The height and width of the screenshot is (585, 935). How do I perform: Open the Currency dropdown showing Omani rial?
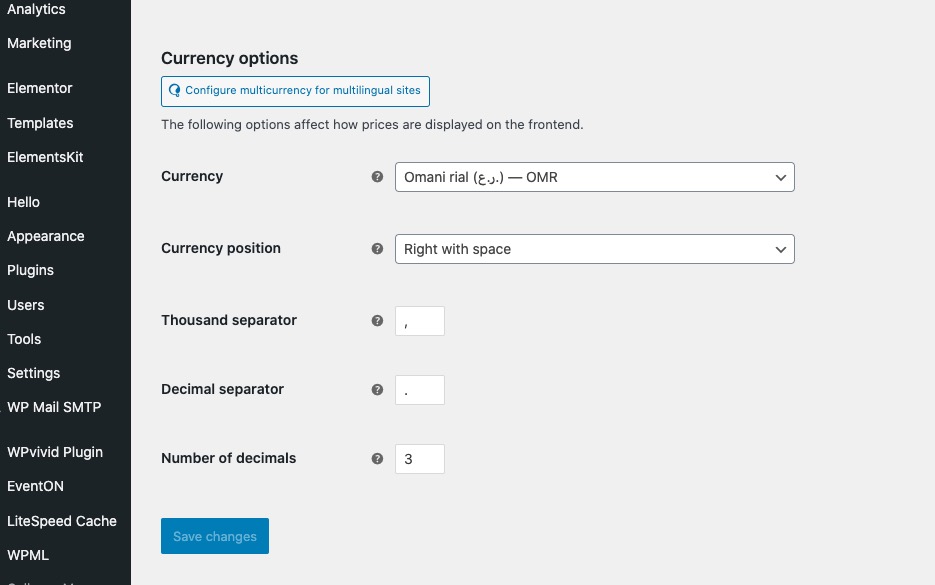pyautogui.click(x=594, y=177)
